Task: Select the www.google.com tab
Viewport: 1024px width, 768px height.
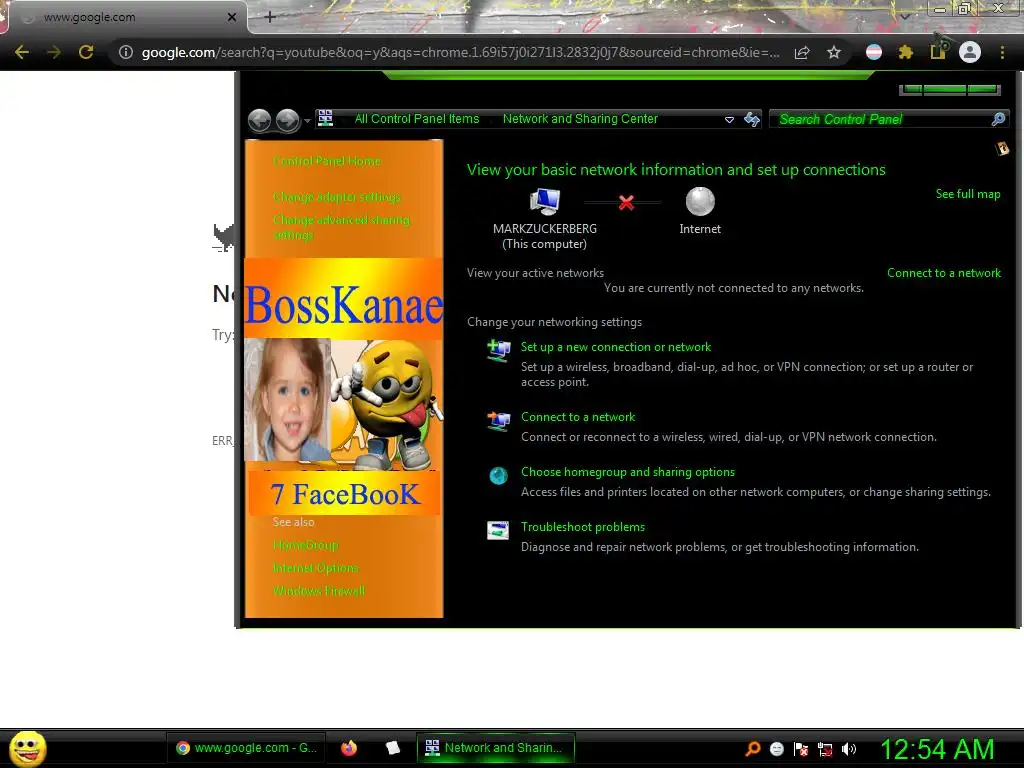Action: pos(124,18)
